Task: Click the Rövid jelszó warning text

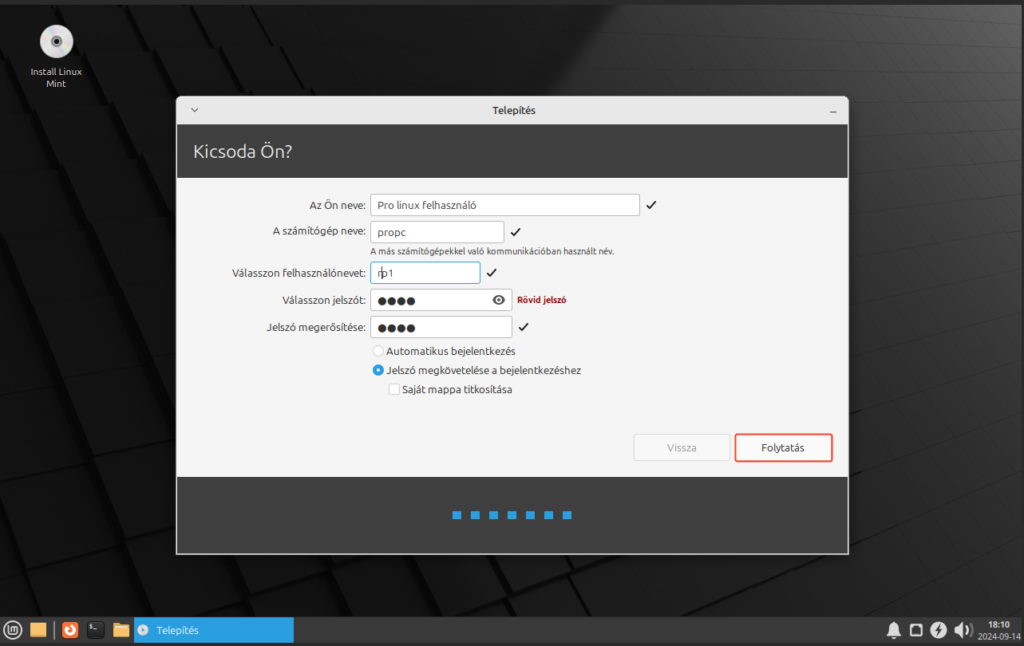Action: [x=541, y=300]
